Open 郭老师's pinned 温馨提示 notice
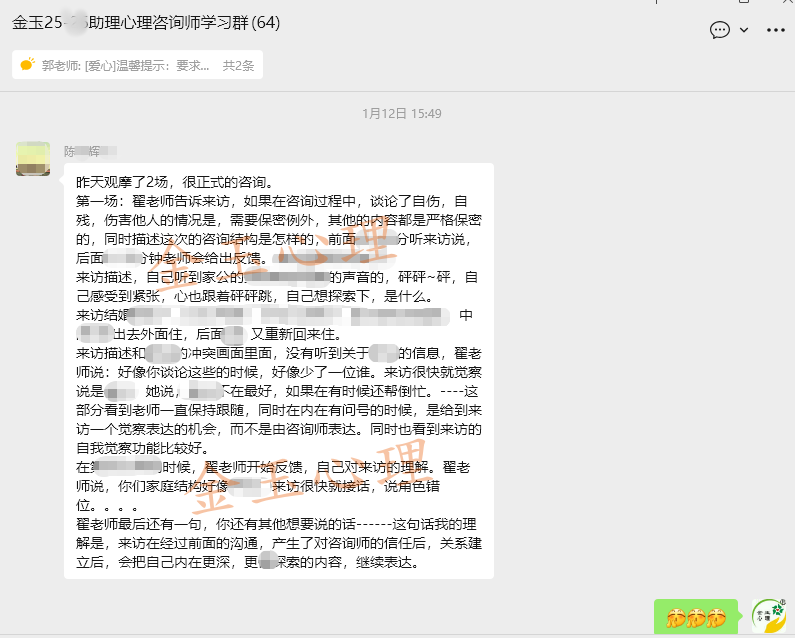This screenshot has width=795, height=638. [x=125, y=66]
